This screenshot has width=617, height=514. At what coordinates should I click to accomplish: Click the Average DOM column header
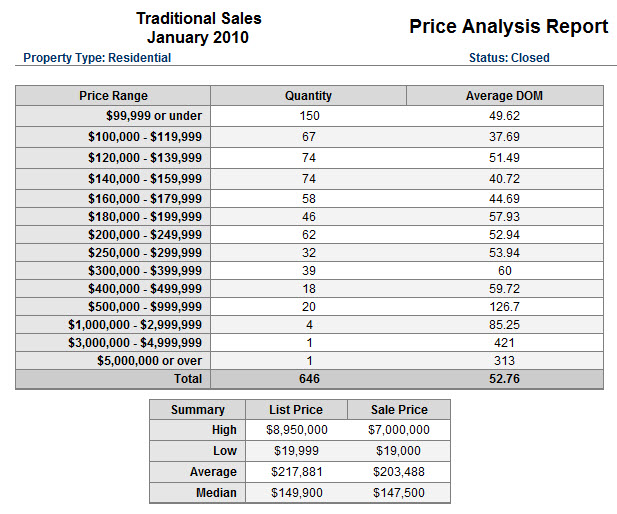504,96
